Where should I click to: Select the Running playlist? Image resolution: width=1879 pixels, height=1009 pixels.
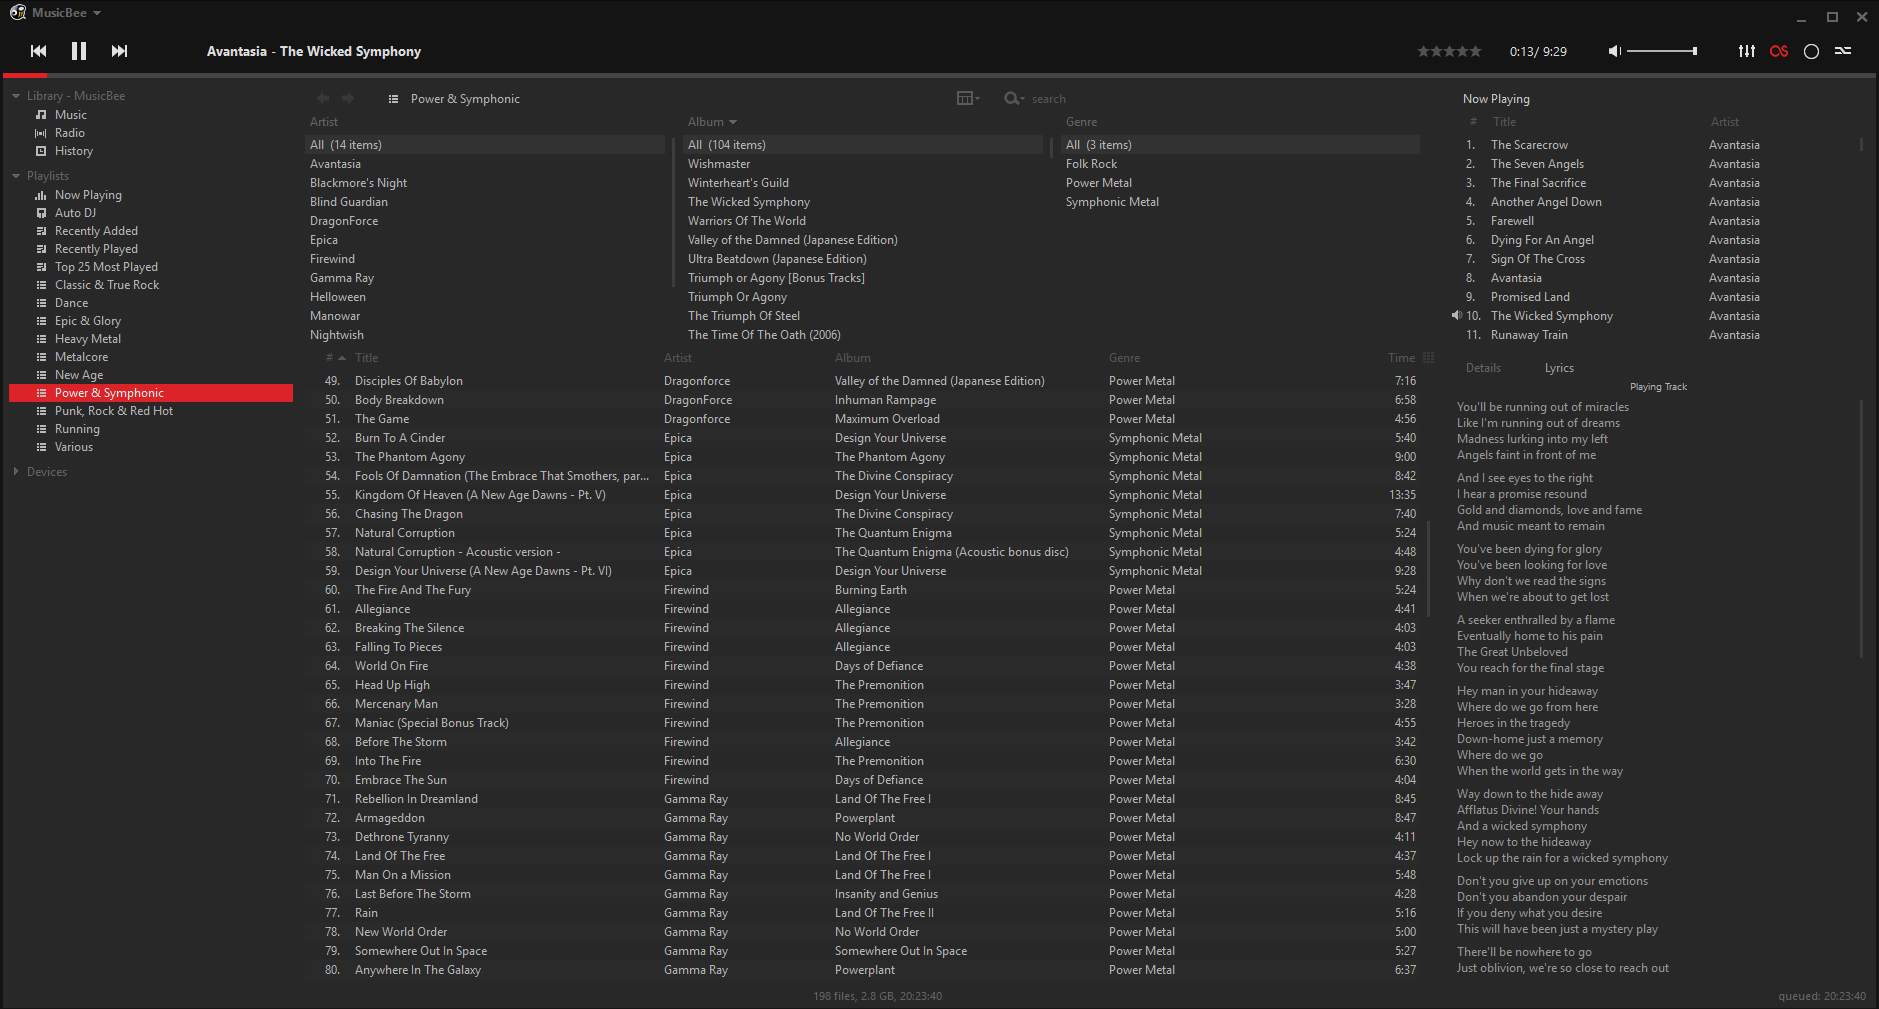[77, 429]
